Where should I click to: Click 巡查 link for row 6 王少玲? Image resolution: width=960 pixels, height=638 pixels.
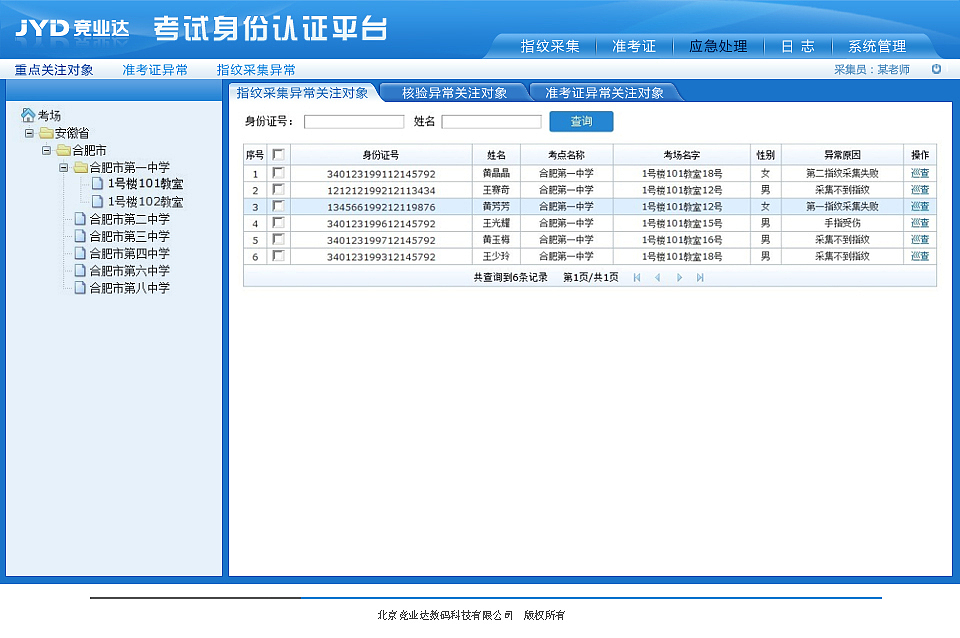click(920, 256)
